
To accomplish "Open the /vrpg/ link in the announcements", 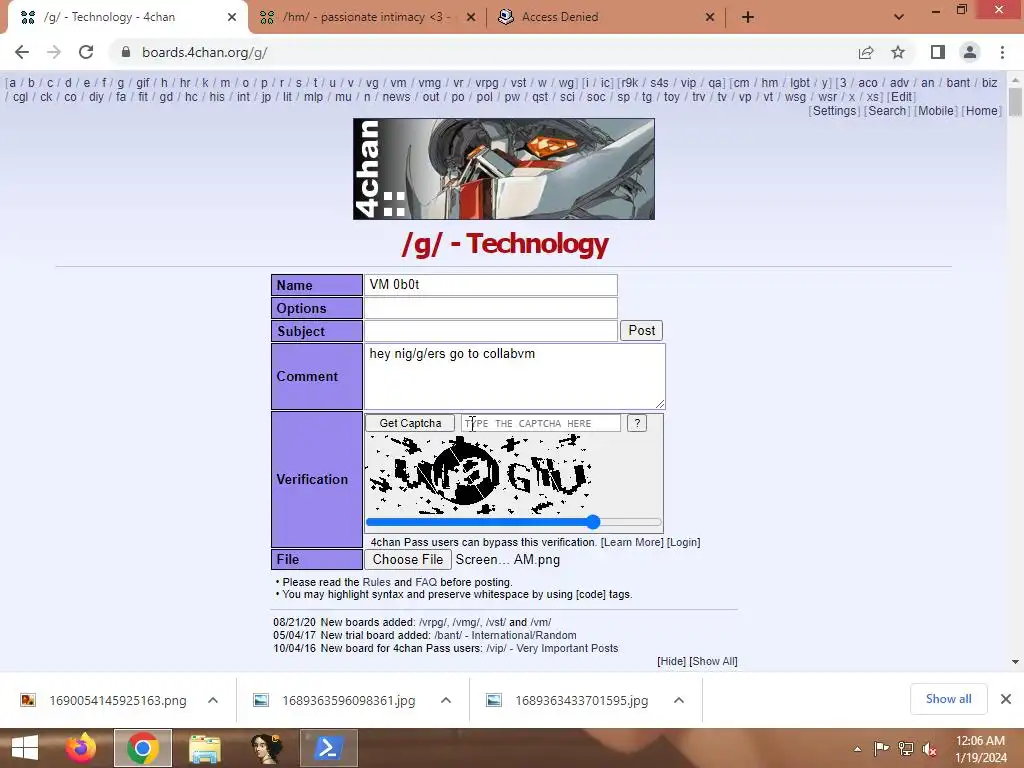I will (432, 622).
